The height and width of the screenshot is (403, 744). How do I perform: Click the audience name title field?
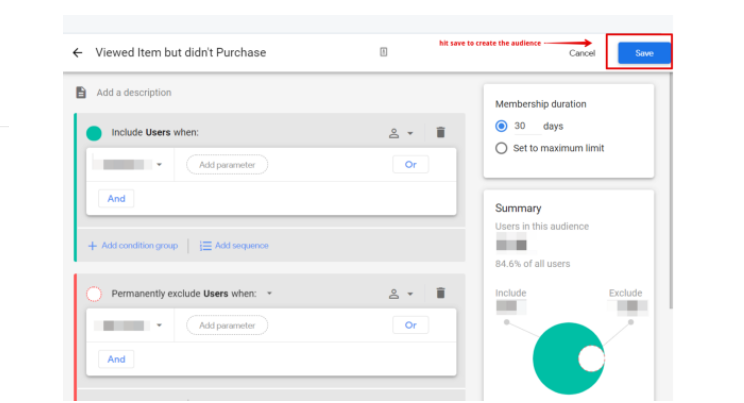click(181, 52)
